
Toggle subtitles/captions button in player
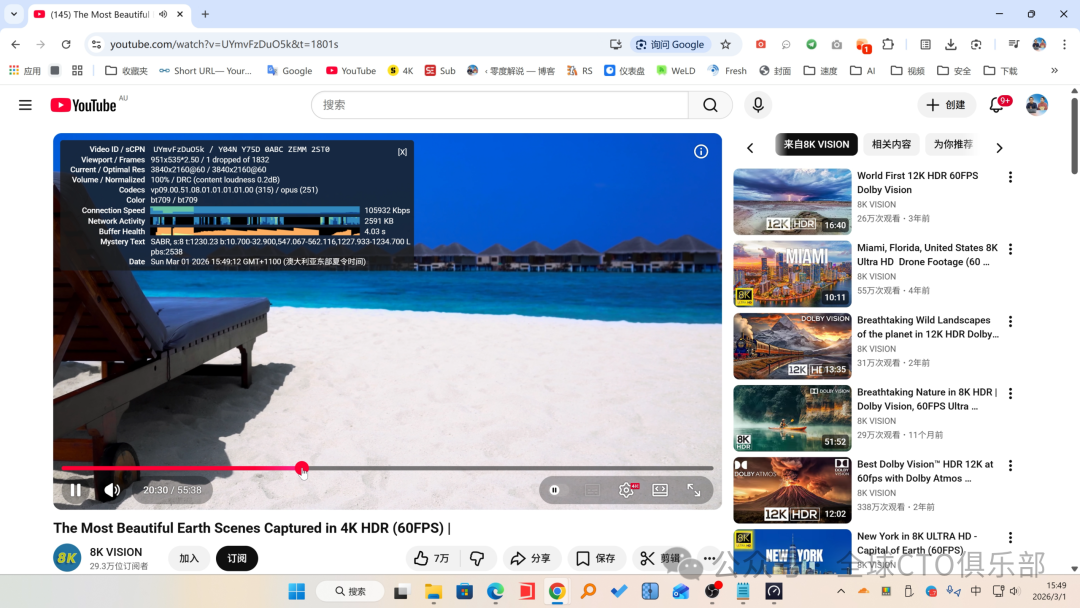coord(592,490)
